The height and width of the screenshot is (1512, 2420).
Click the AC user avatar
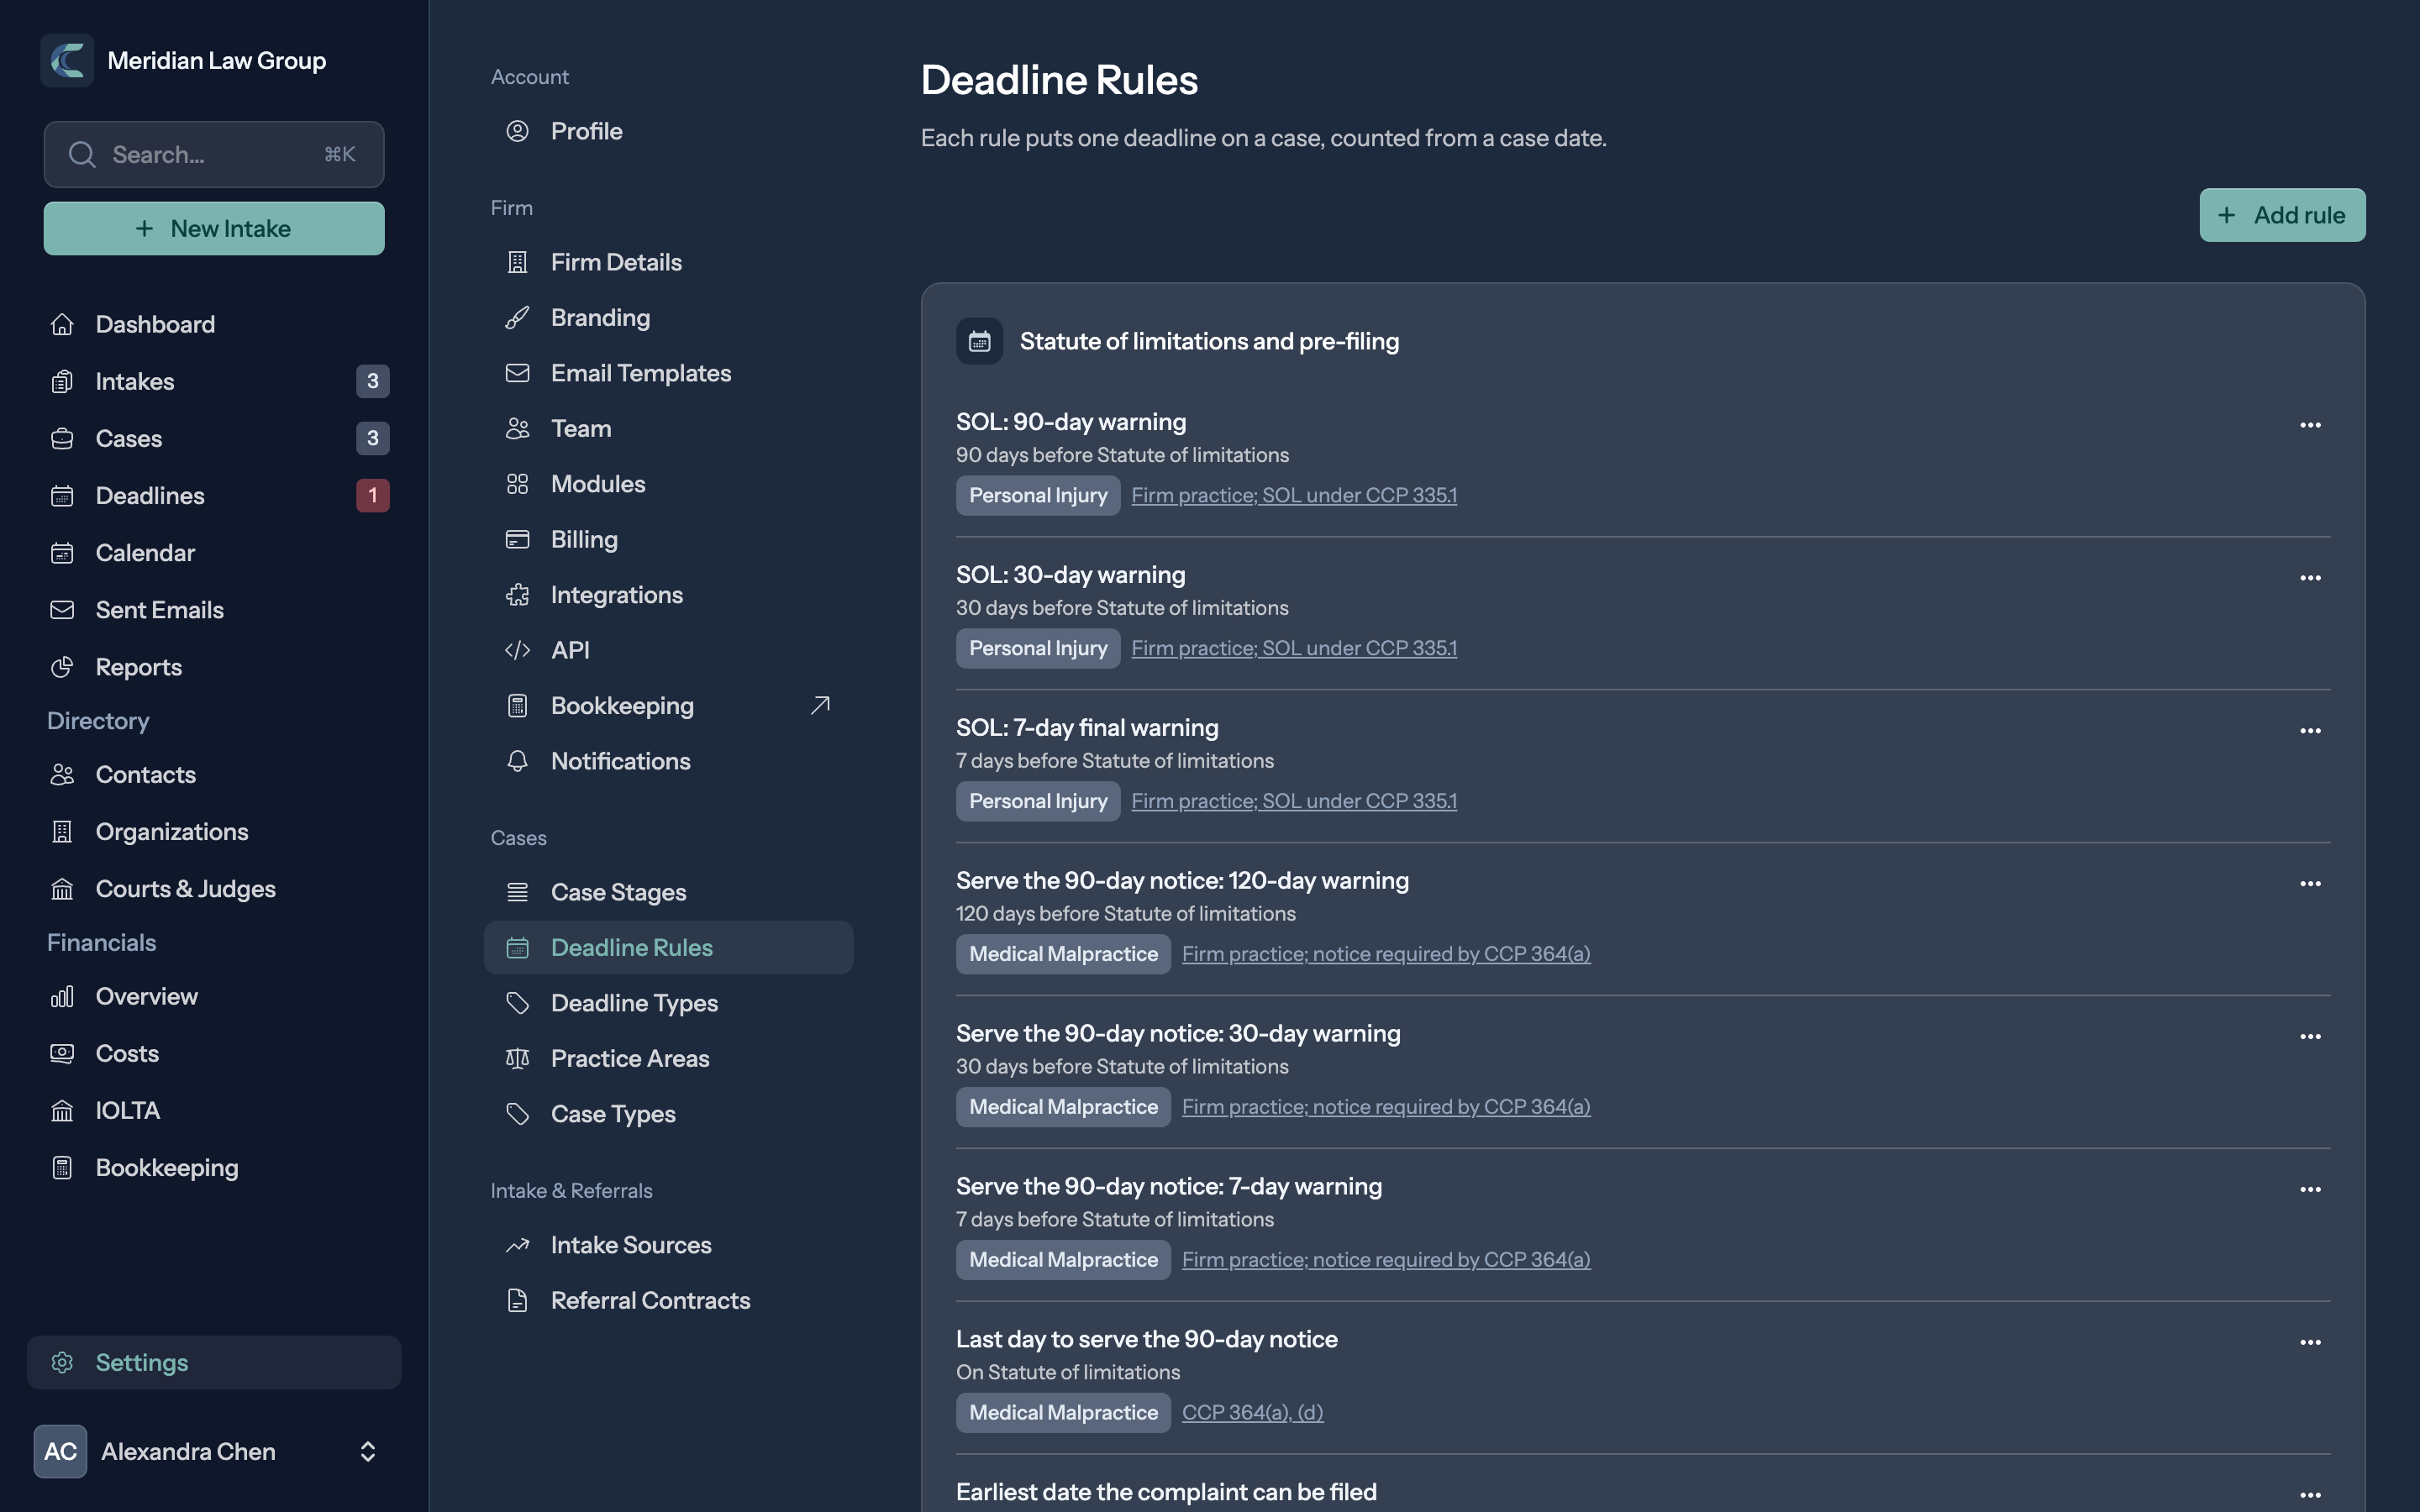click(60, 1451)
